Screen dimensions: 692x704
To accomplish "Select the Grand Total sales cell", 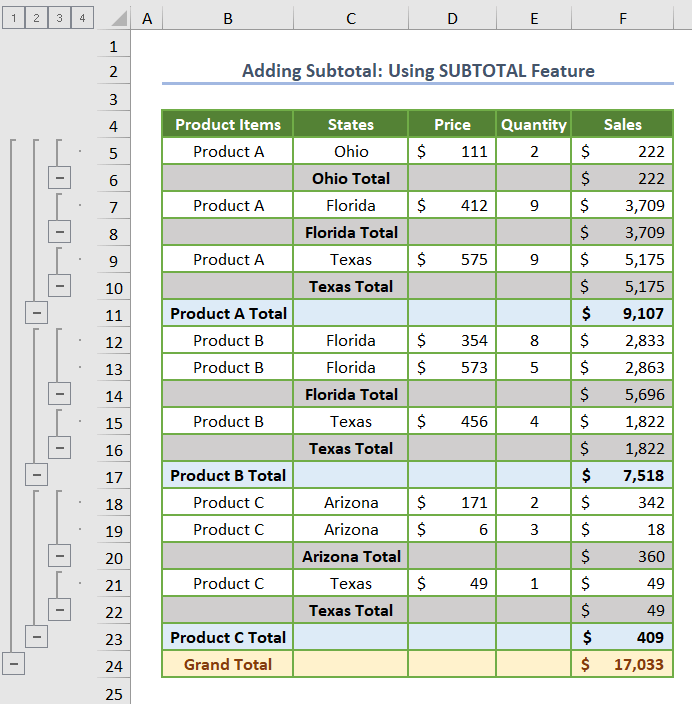I will click(x=622, y=664).
